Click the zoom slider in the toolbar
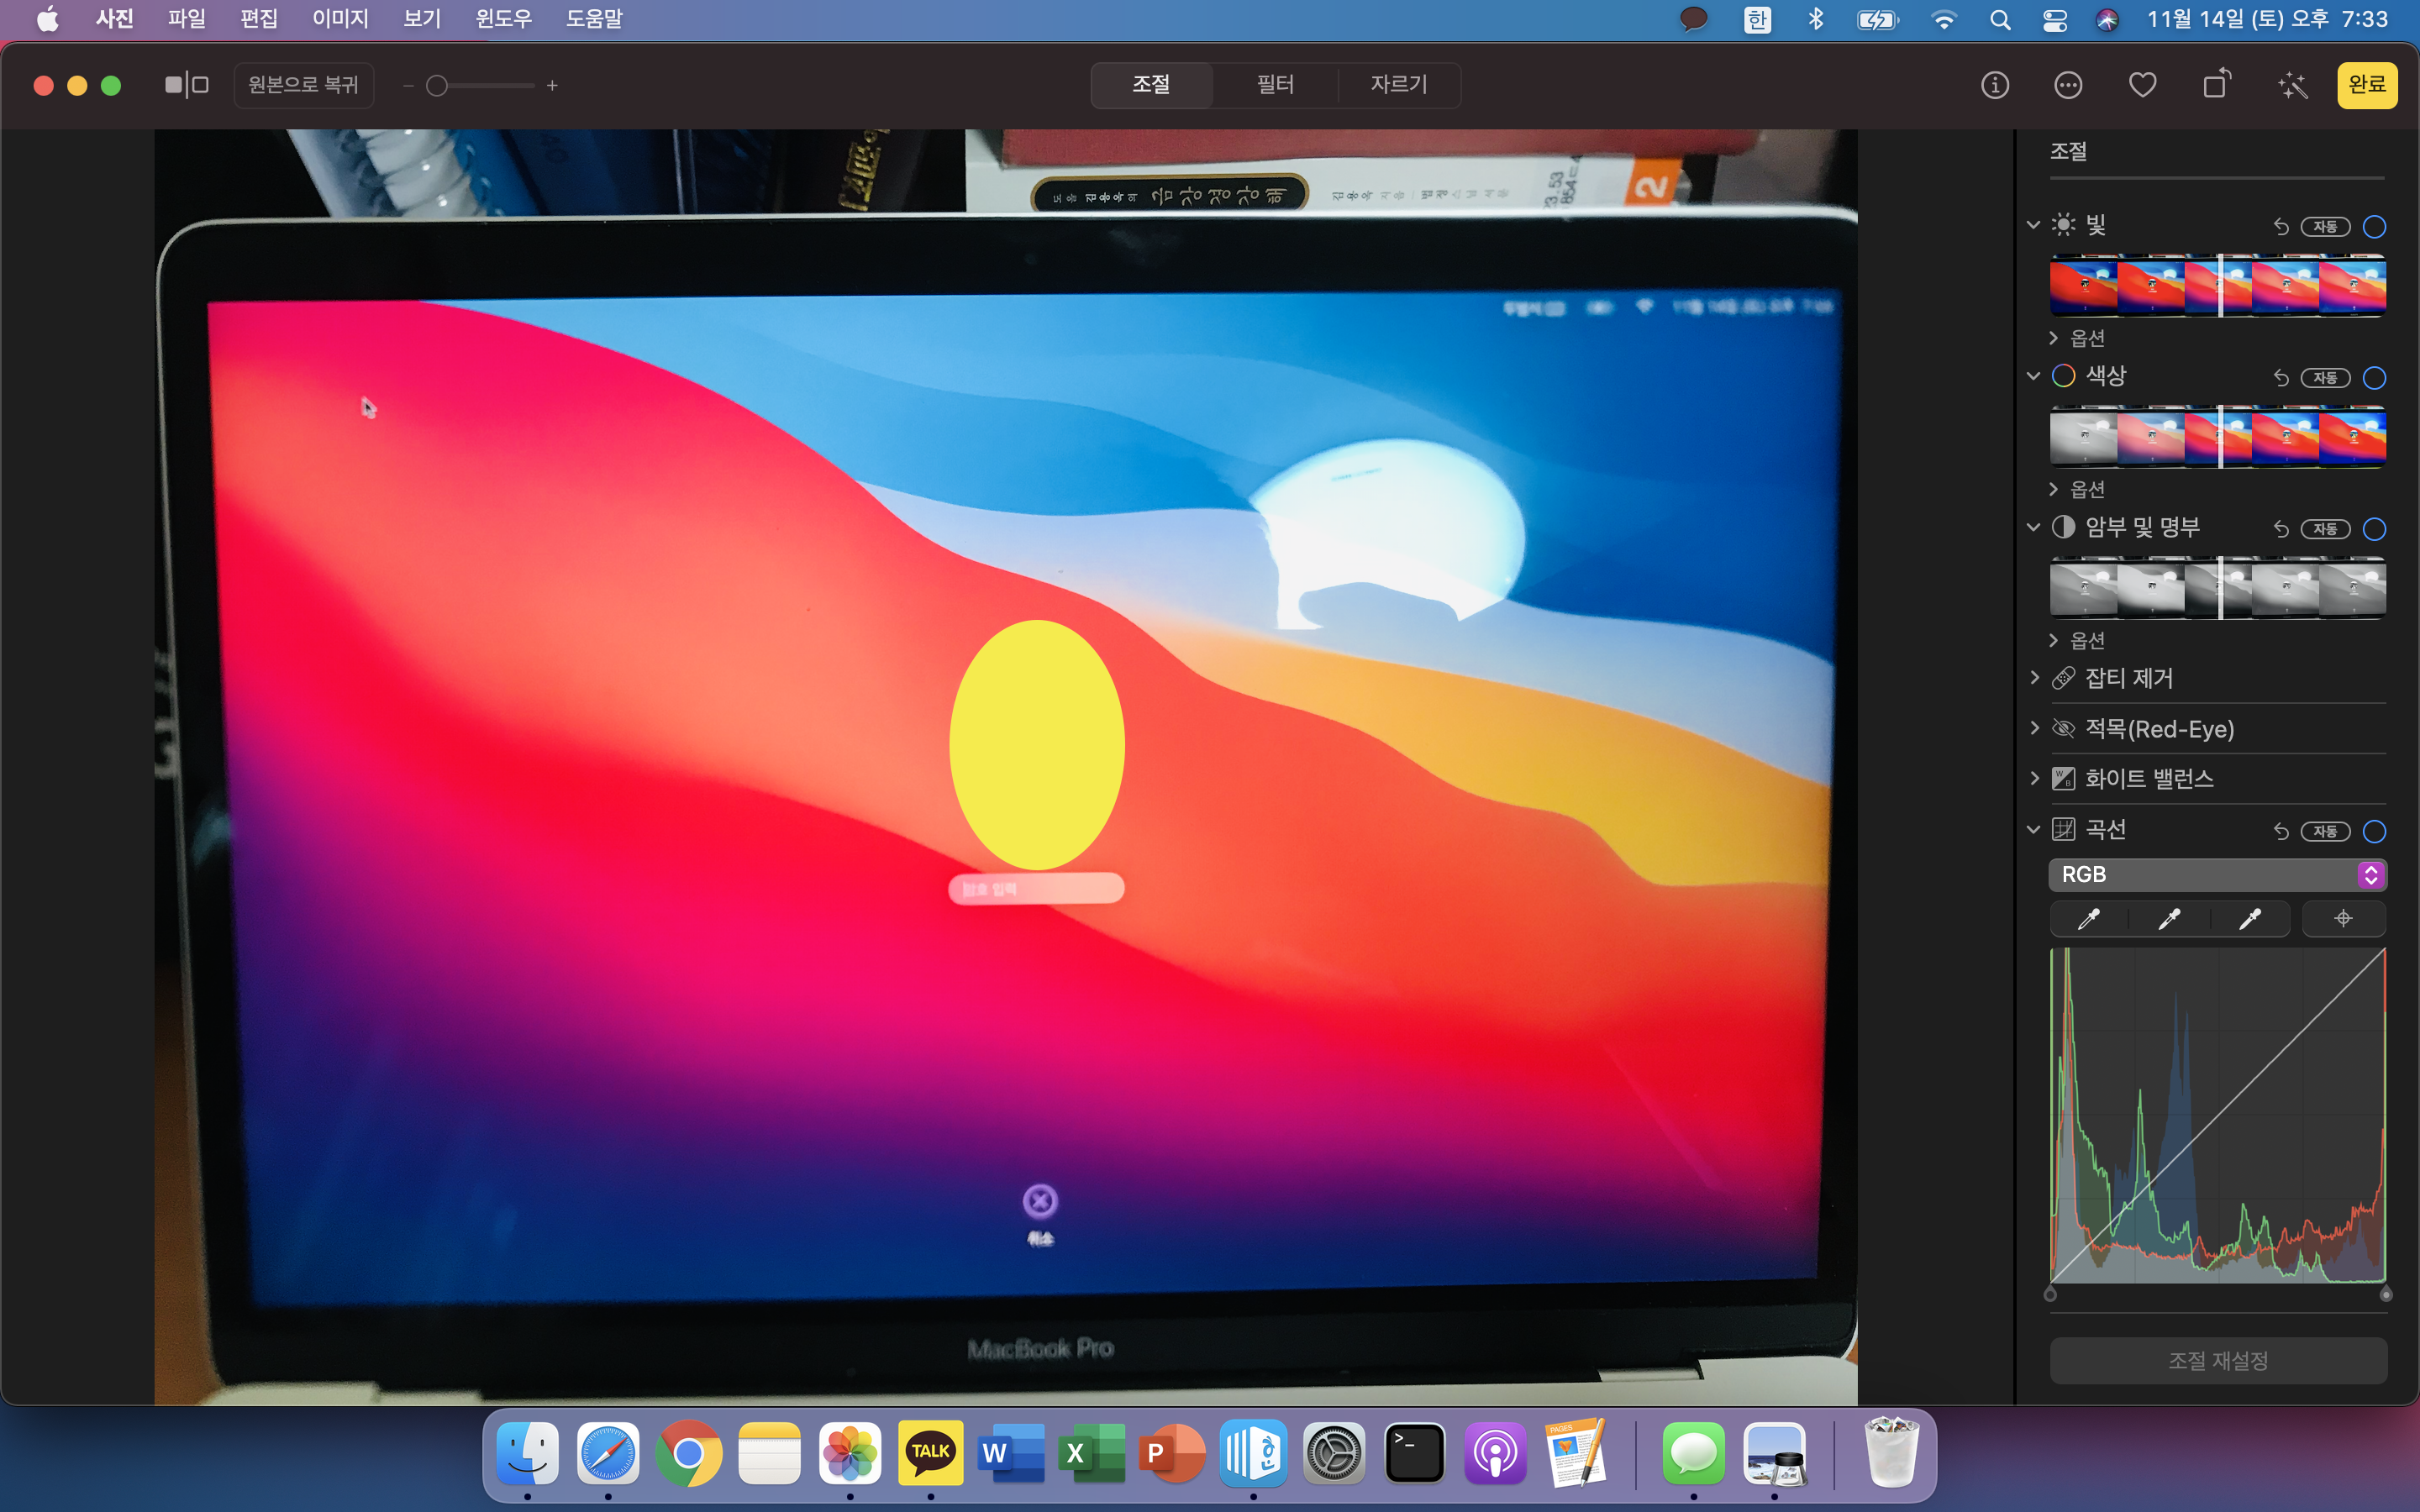Screen dimensions: 2420x1512 click(481, 86)
